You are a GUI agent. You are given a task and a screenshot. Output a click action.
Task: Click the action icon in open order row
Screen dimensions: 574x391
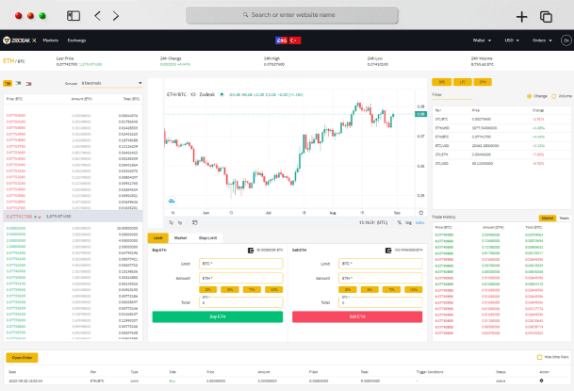(x=541, y=381)
